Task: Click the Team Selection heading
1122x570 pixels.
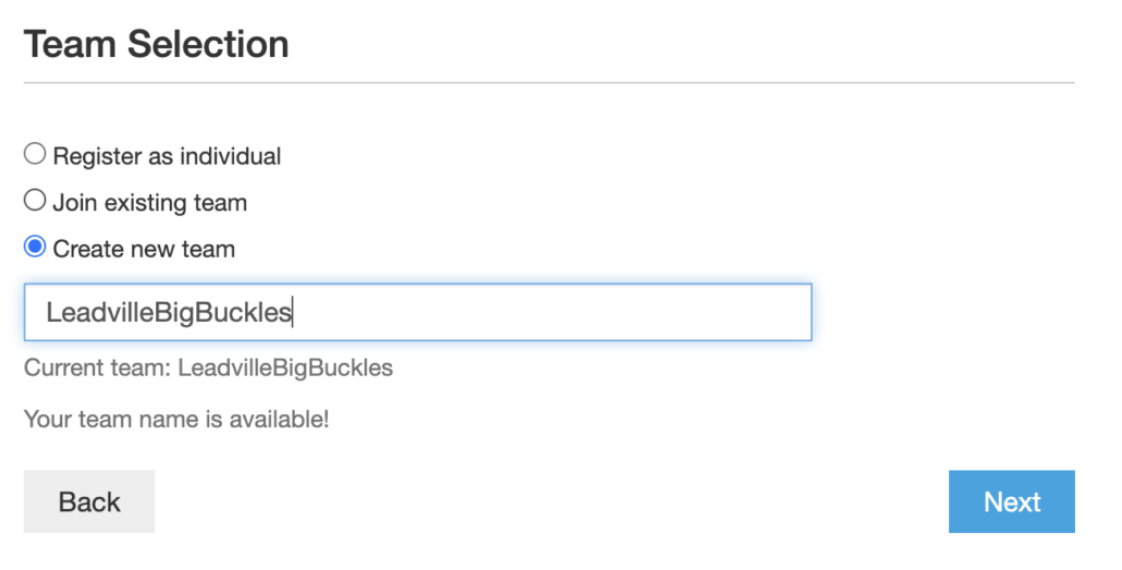Action: coord(156,45)
